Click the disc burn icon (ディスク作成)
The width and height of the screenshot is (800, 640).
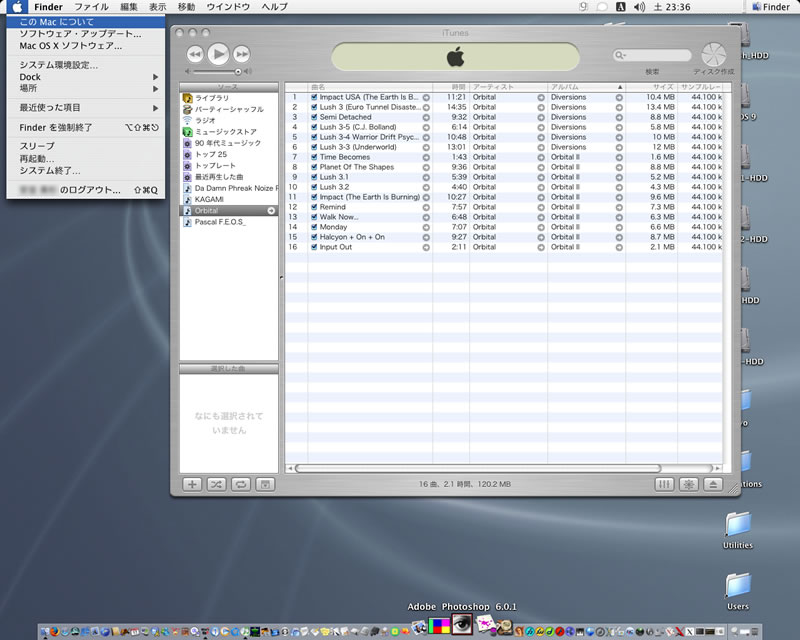[x=713, y=54]
